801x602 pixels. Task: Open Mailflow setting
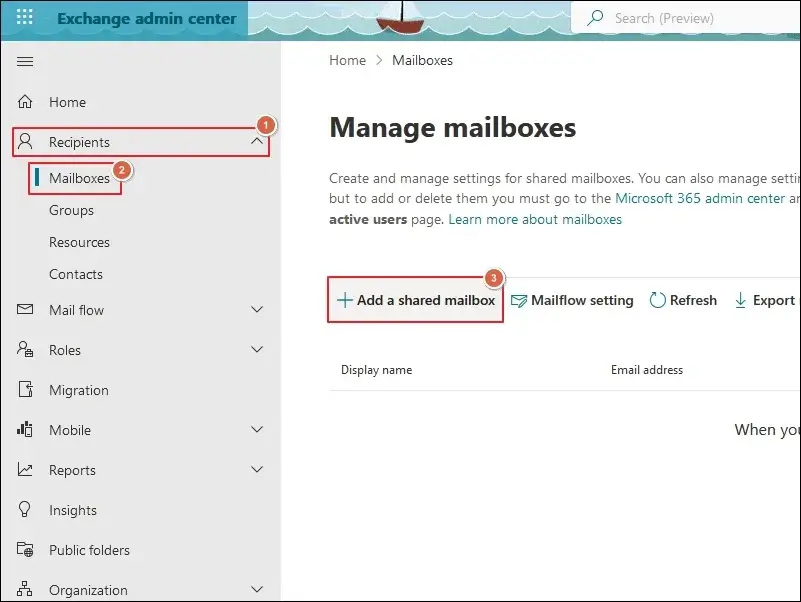point(572,300)
